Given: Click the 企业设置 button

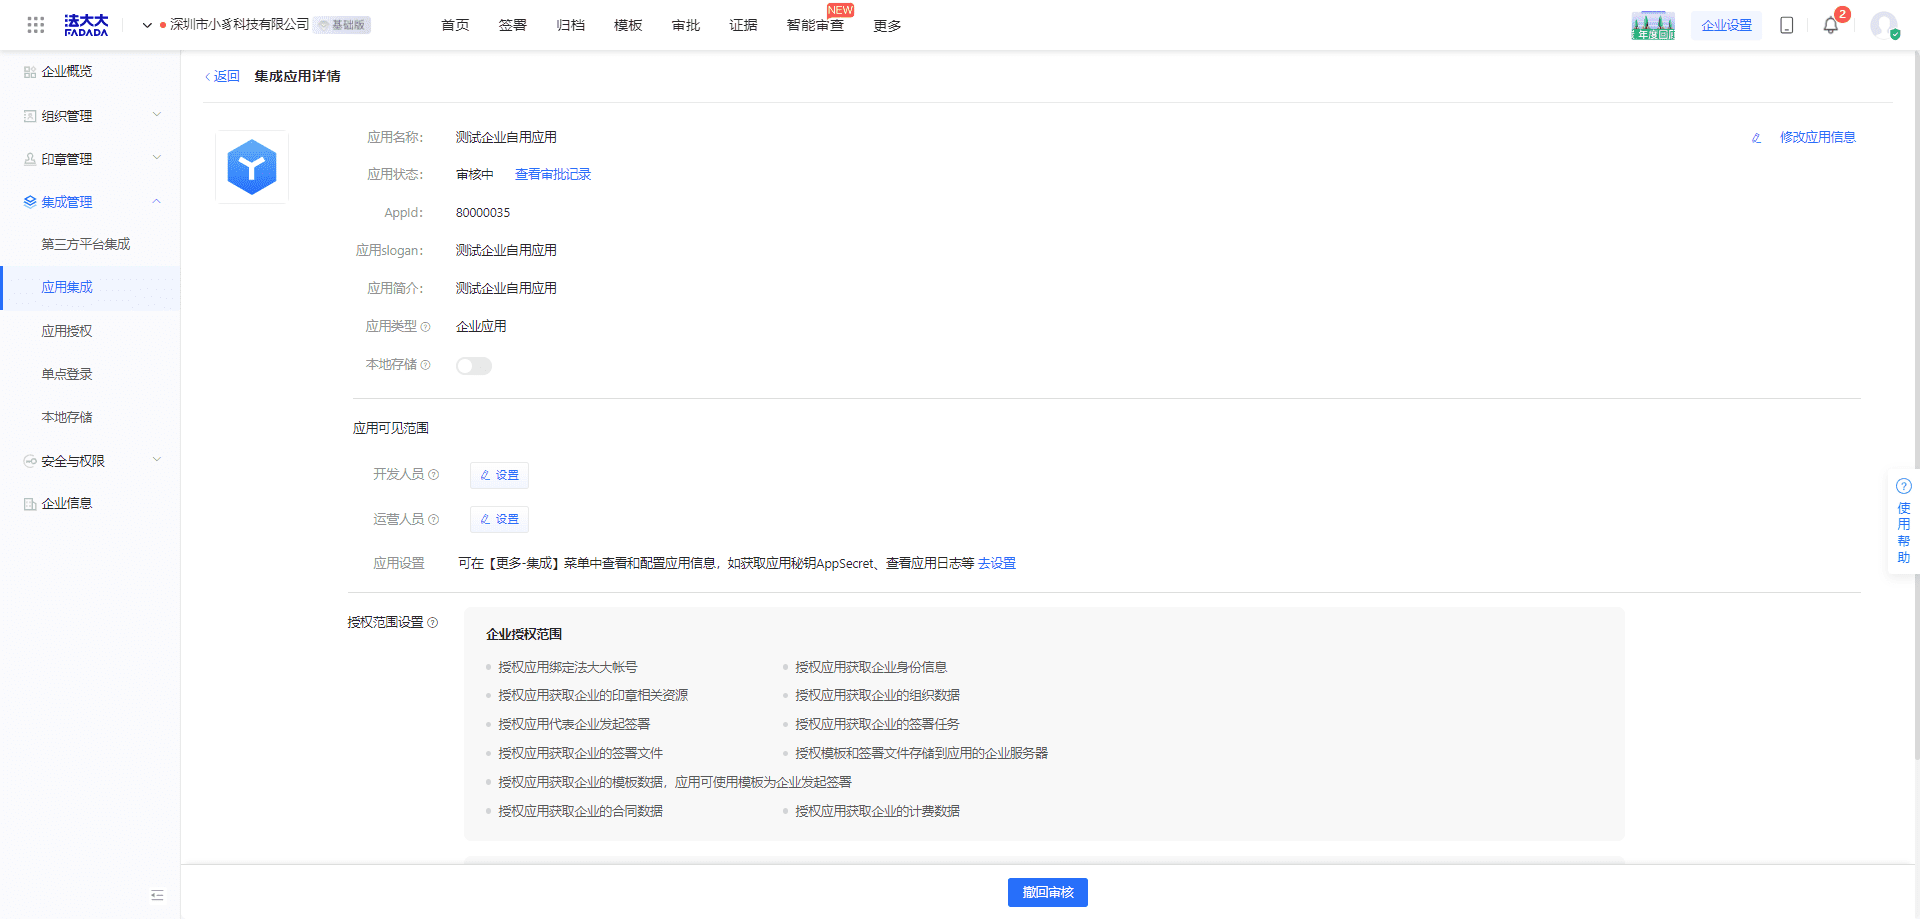Looking at the screenshot, I should [1727, 25].
